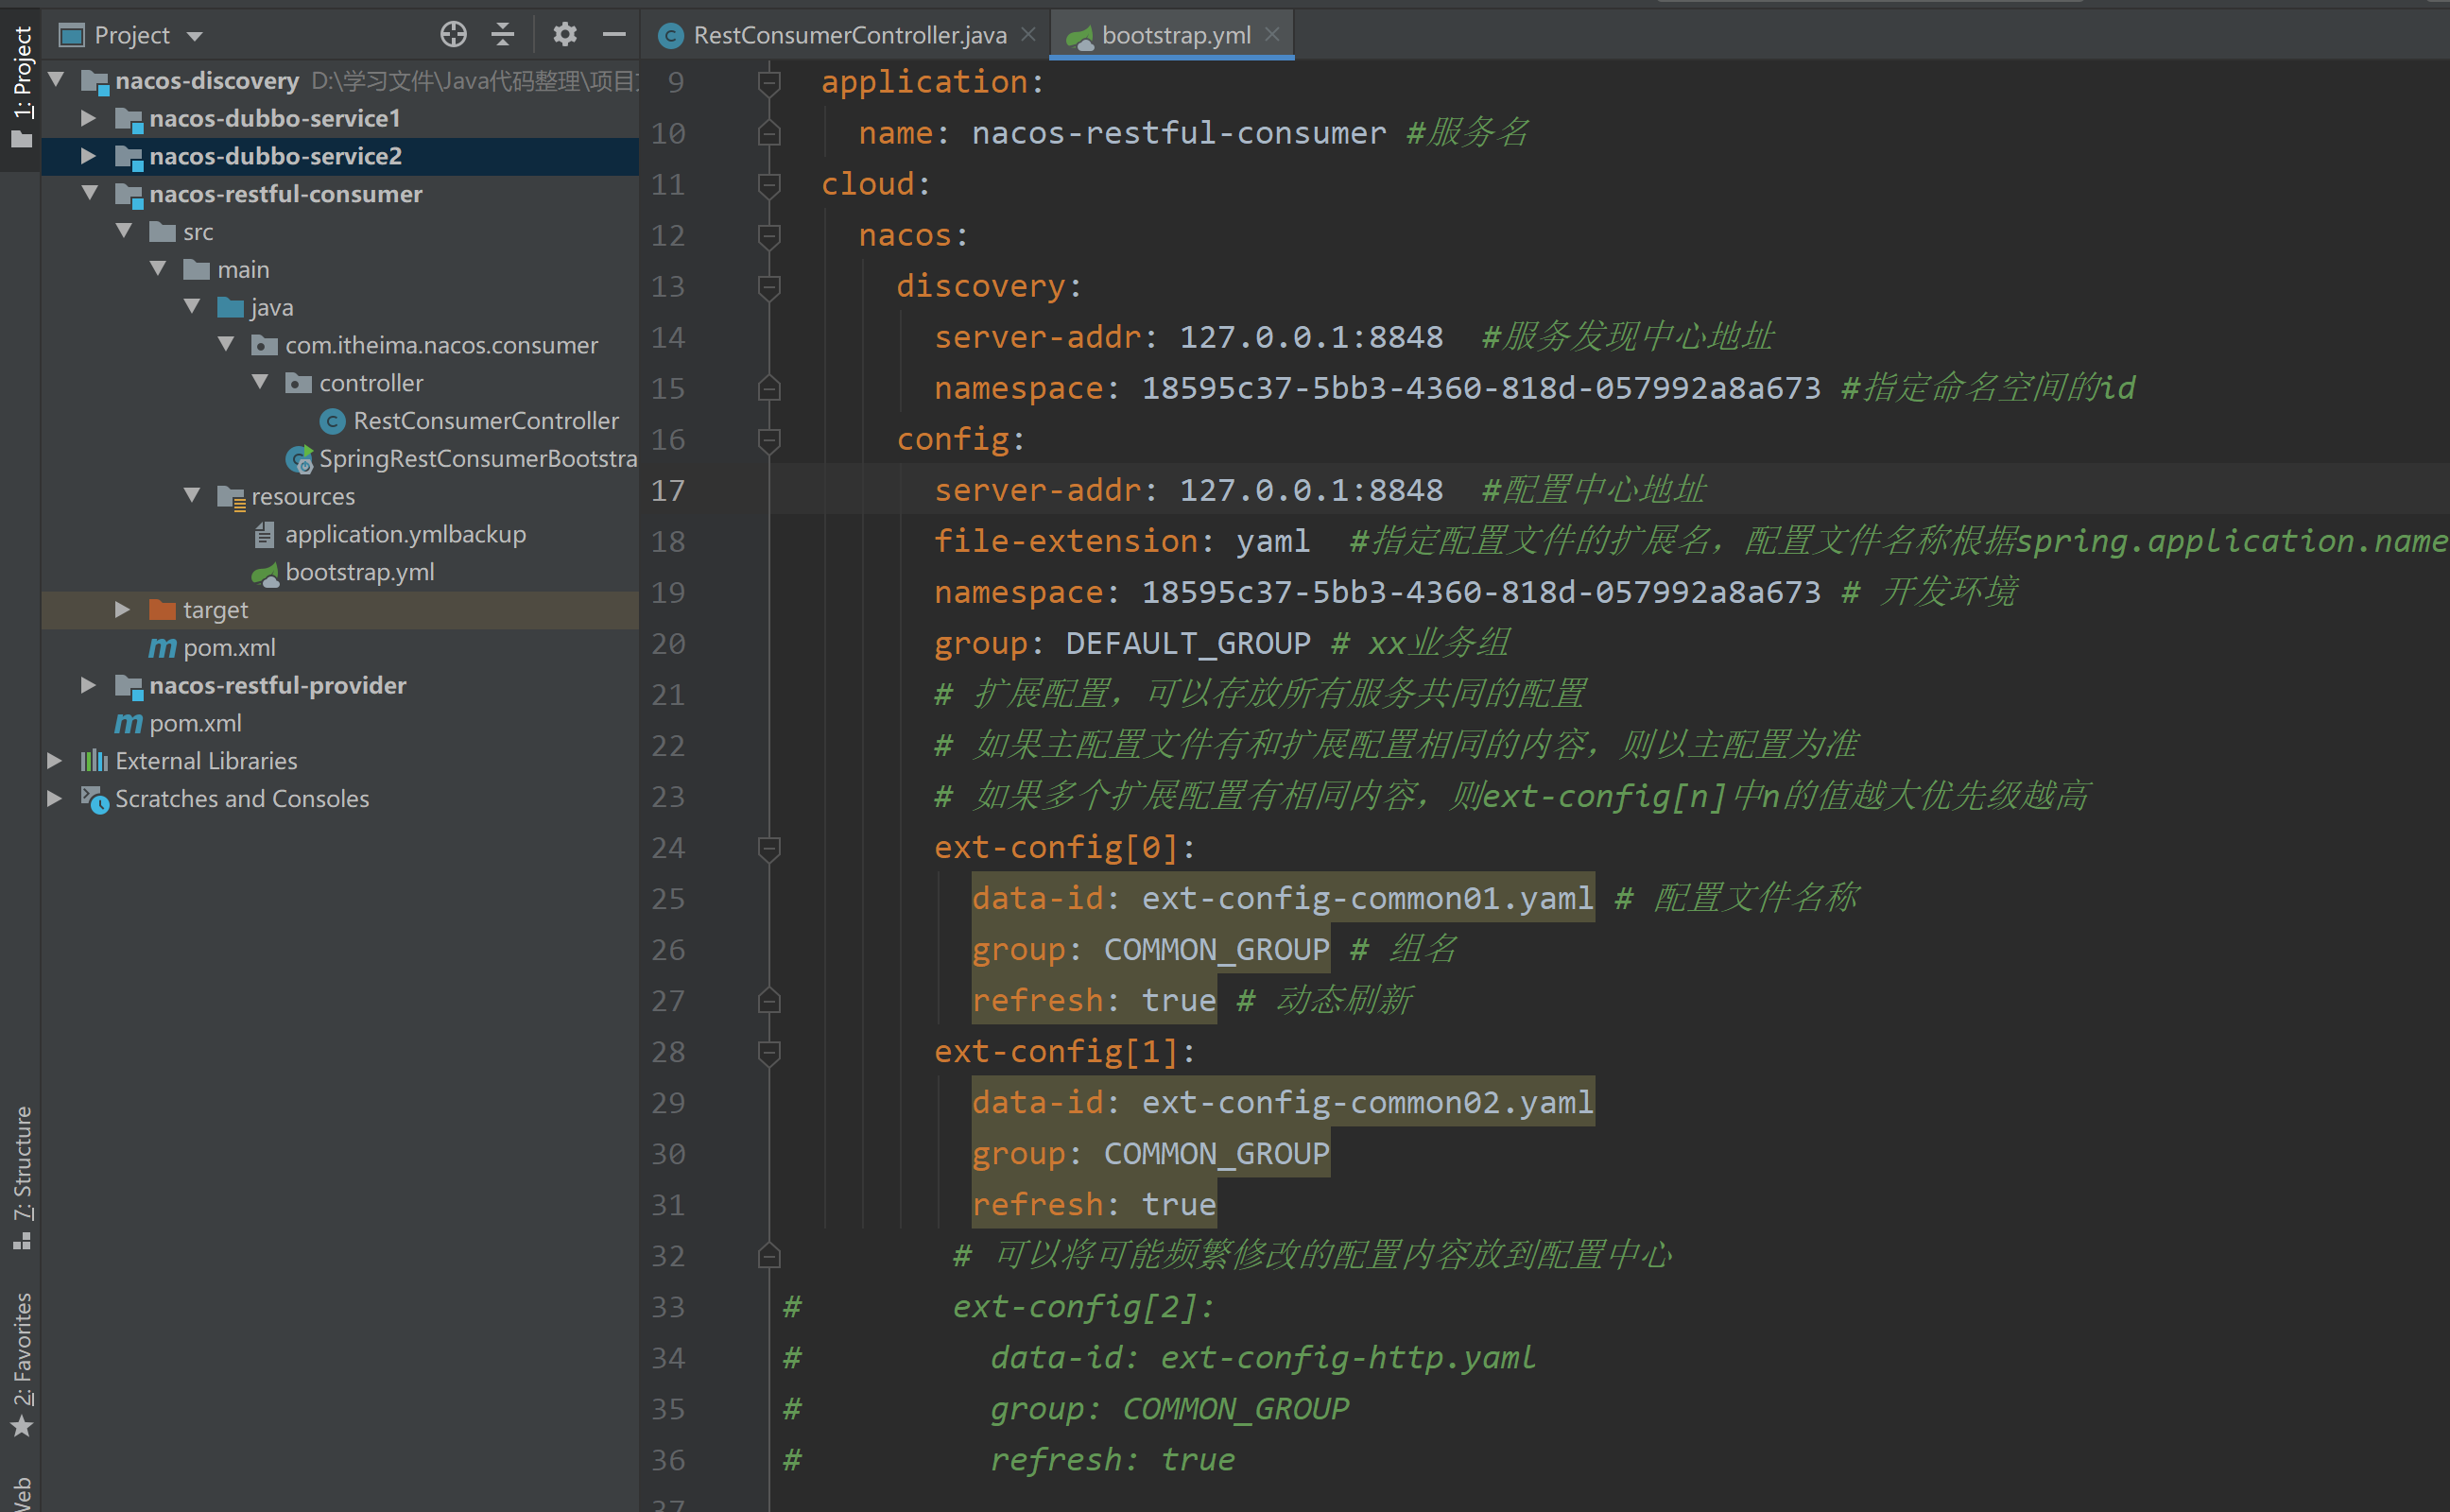Click the application.ymlbackup file icon
This screenshot has height=1512, width=2450.
(264, 535)
